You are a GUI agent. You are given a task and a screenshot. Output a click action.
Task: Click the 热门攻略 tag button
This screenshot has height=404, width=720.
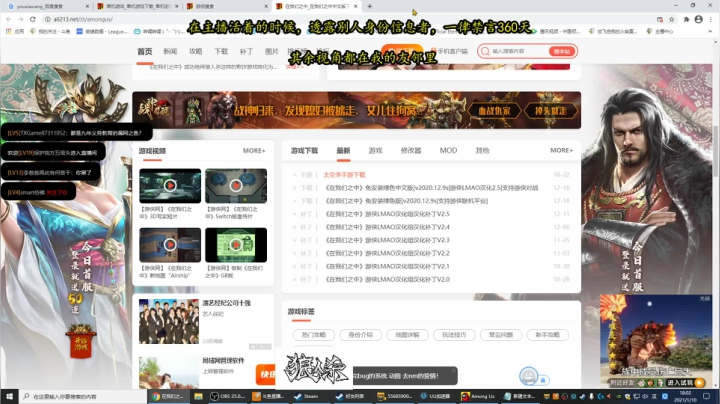314,335
